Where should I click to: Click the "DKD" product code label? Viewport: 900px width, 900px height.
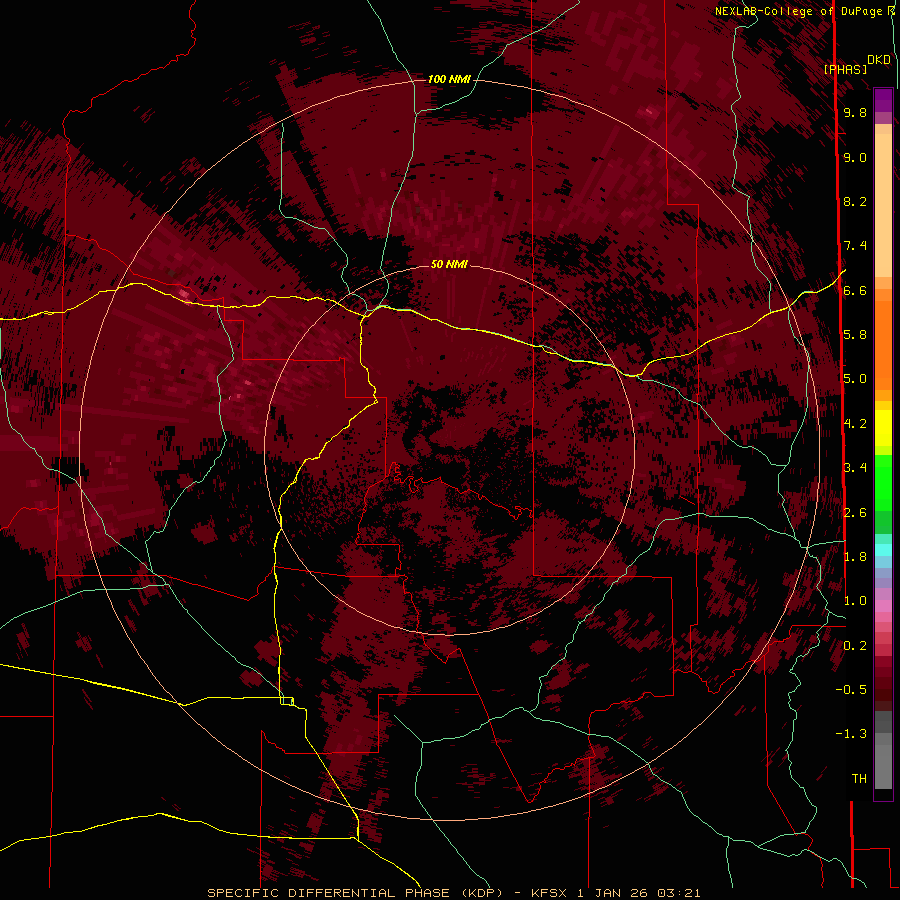[x=878, y=60]
